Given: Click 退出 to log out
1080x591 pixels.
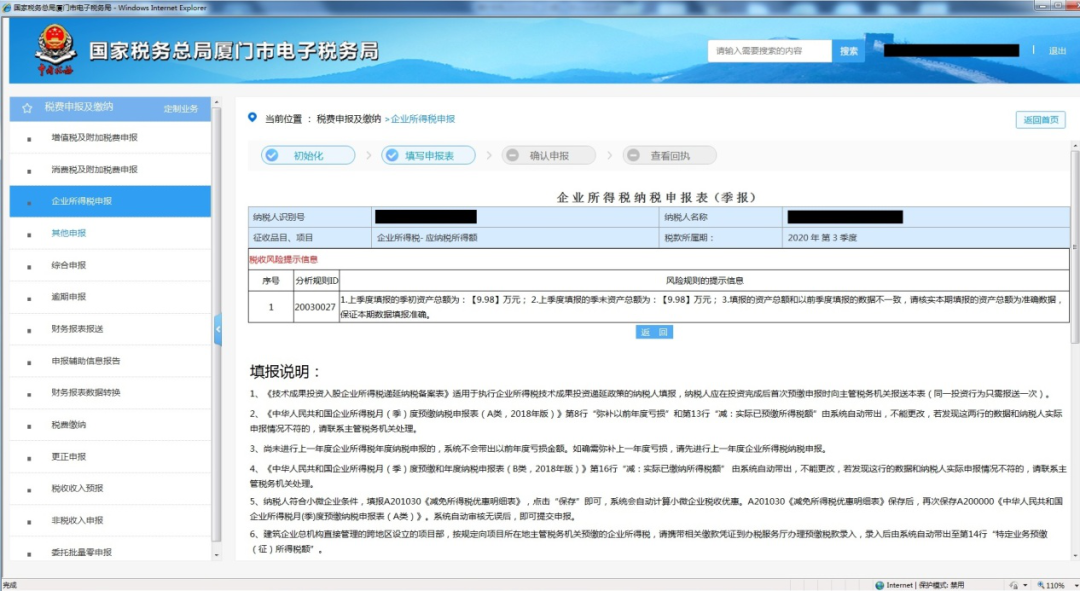Looking at the screenshot, I should pos(1057,51).
